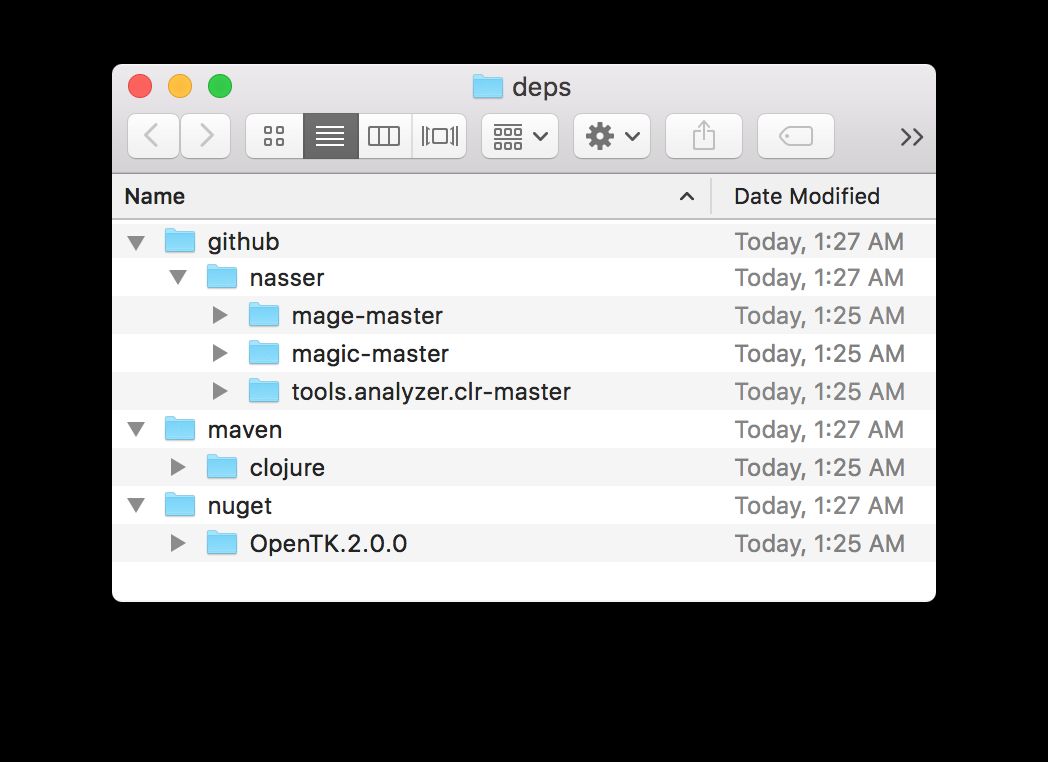
Task: Click the 'nasser' name text
Action: pyautogui.click(x=287, y=278)
